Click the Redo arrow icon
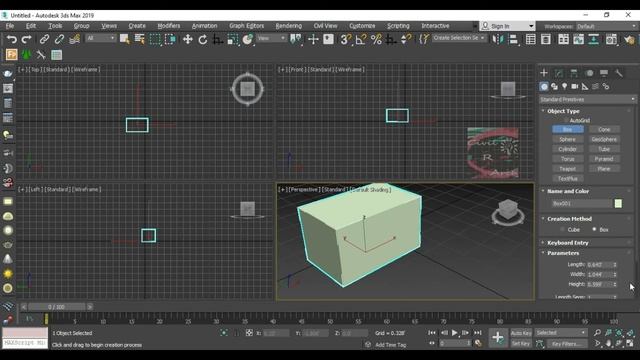Image resolution: width=640 pixels, height=360 pixels. (x=27, y=39)
